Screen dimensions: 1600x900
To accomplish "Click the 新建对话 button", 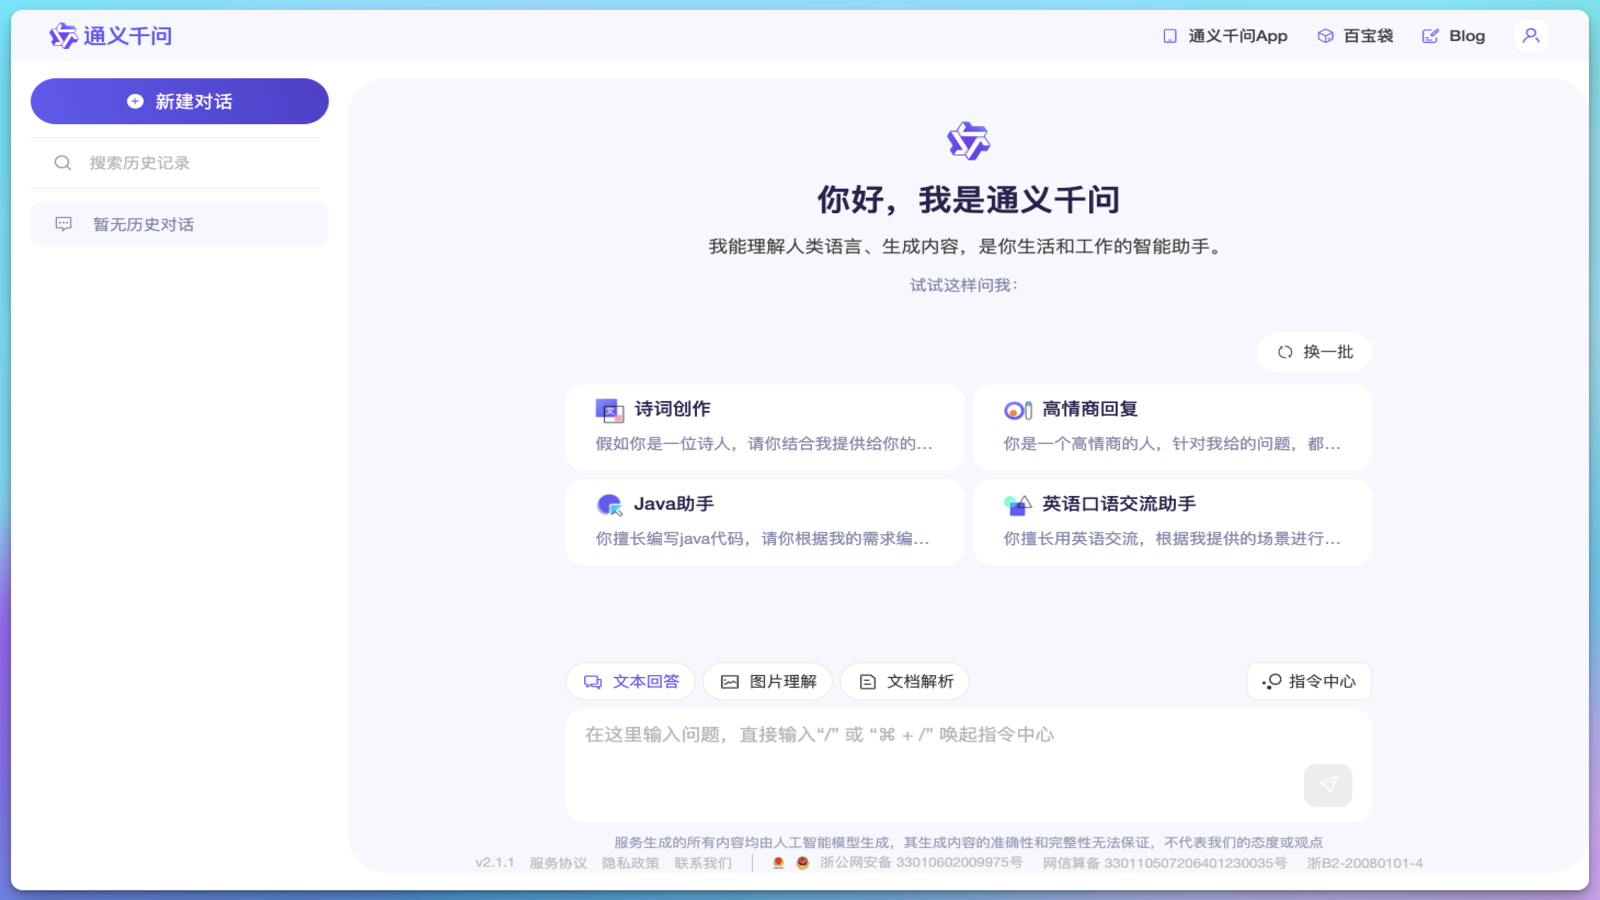I will (179, 101).
